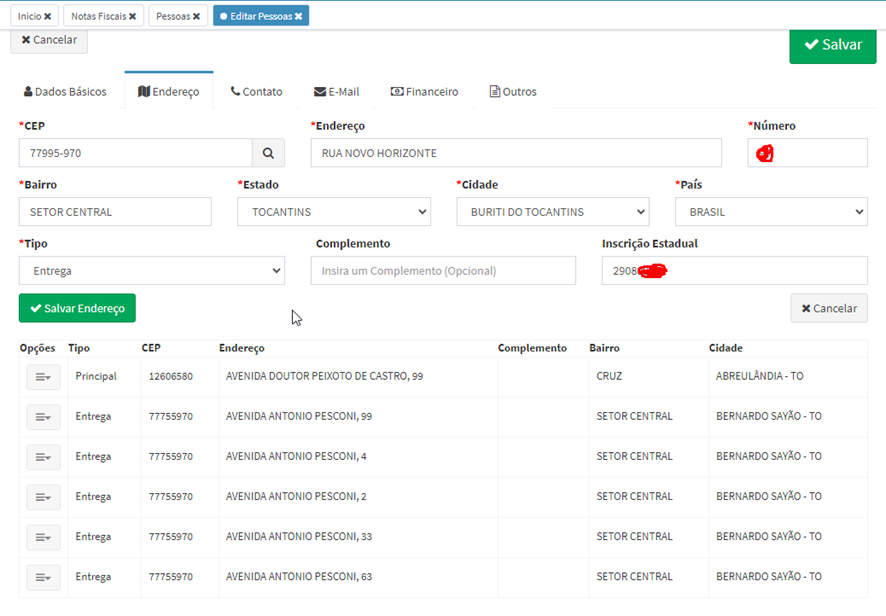Image resolution: width=886 pixels, height=616 pixels.
Task: Close the Notas Fiscais tab X icon
Action: (x=134, y=16)
